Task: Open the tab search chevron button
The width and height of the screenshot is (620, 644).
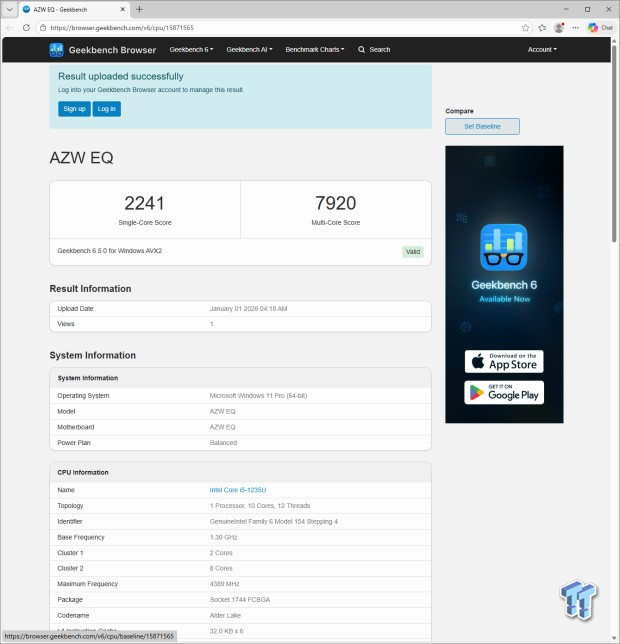Action: pyautogui.click(x=10, y=9)
